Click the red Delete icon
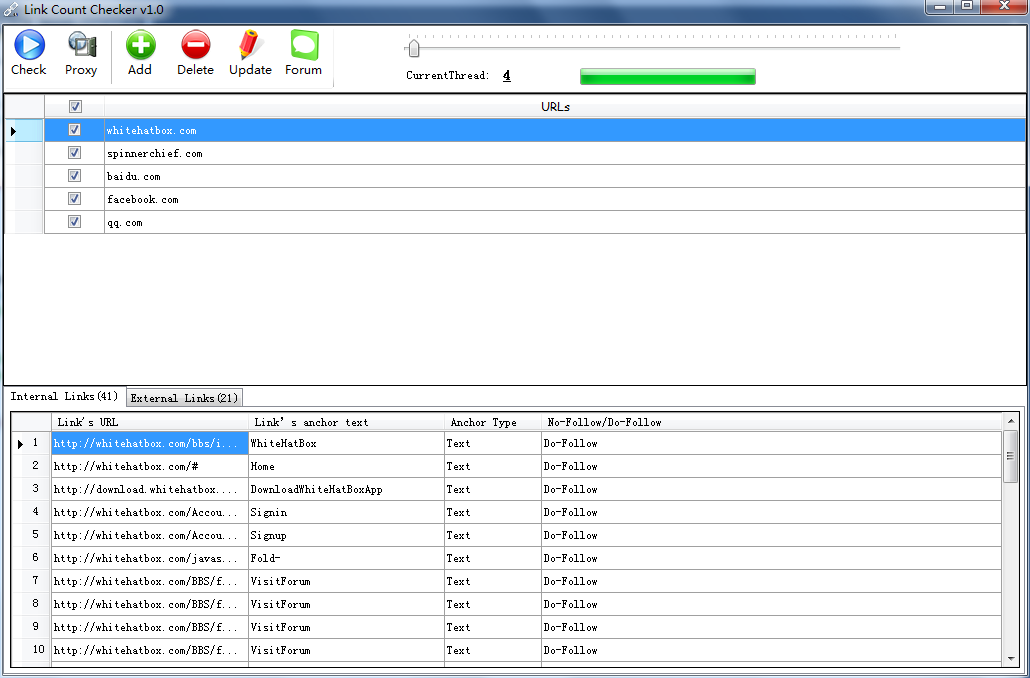The width and height of the screenshot is (1030, 678). (195, 45)
